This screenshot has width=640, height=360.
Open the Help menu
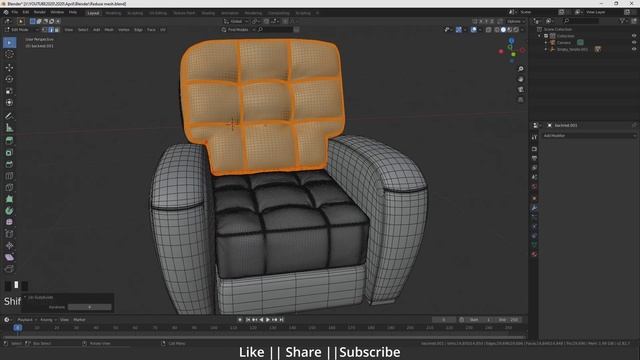coord(73,13)
